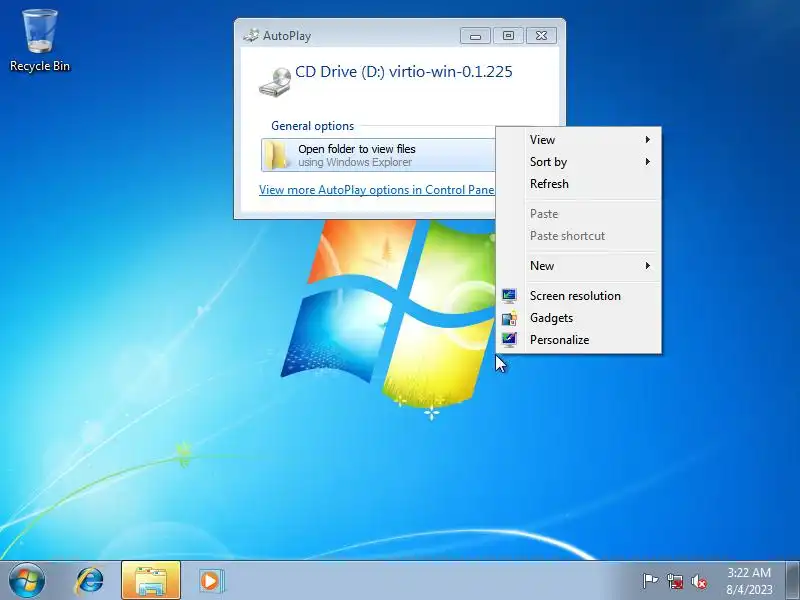Choose Refresh from the context menu
Viewport: 800px width, 600px height.
(579, 184)
